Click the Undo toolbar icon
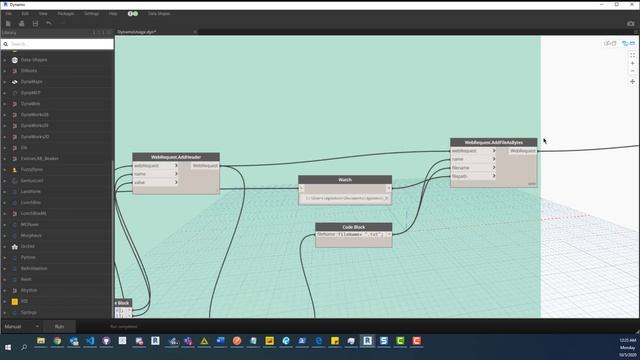 click(x=49, y=24)
